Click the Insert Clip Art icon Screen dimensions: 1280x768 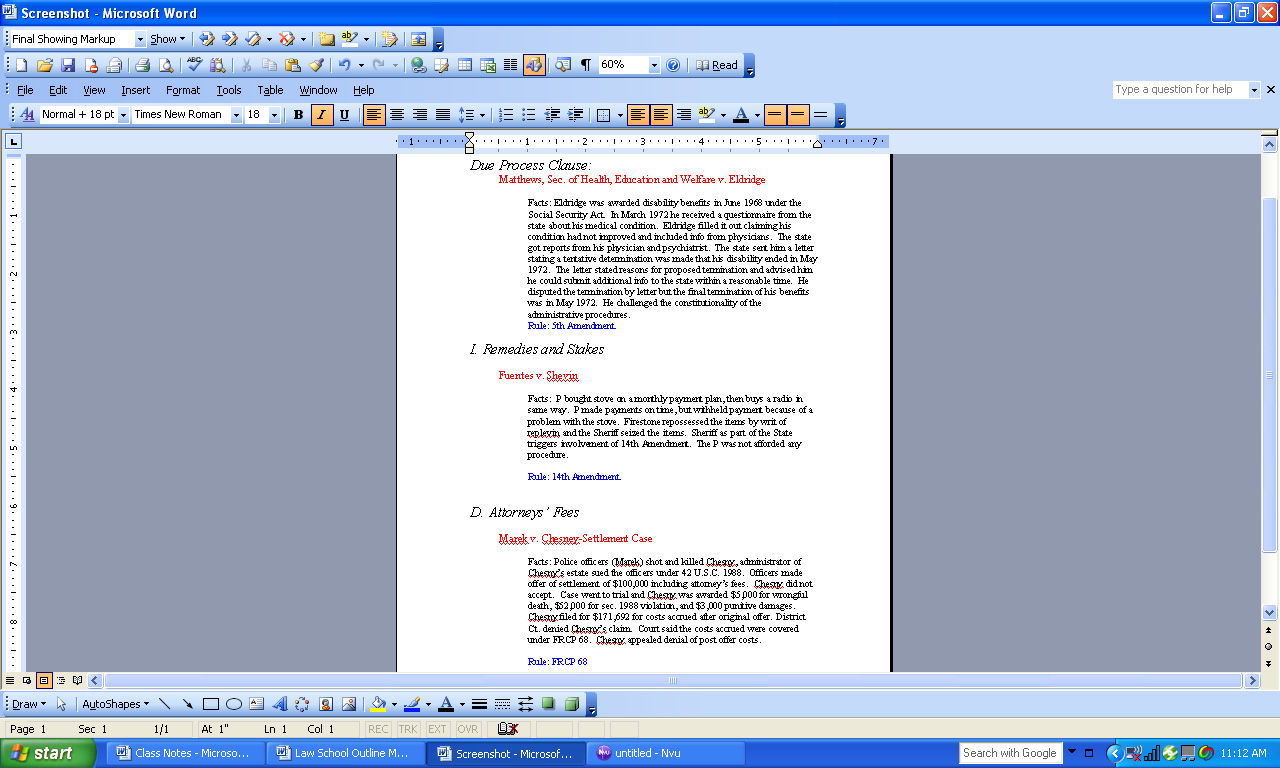pyautogui.click(x=325, y=704)
